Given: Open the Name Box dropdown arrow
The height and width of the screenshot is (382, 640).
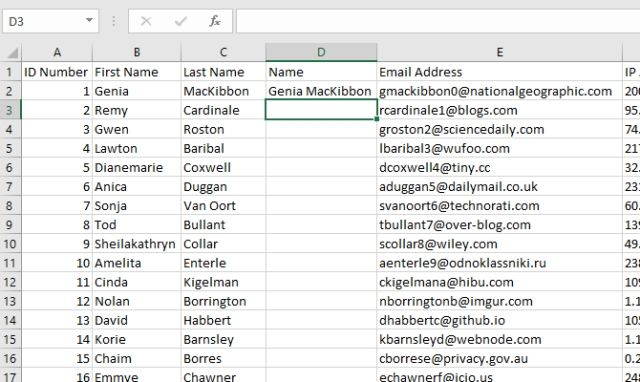Looking at the screenshot, I should (x=89, y=20).
